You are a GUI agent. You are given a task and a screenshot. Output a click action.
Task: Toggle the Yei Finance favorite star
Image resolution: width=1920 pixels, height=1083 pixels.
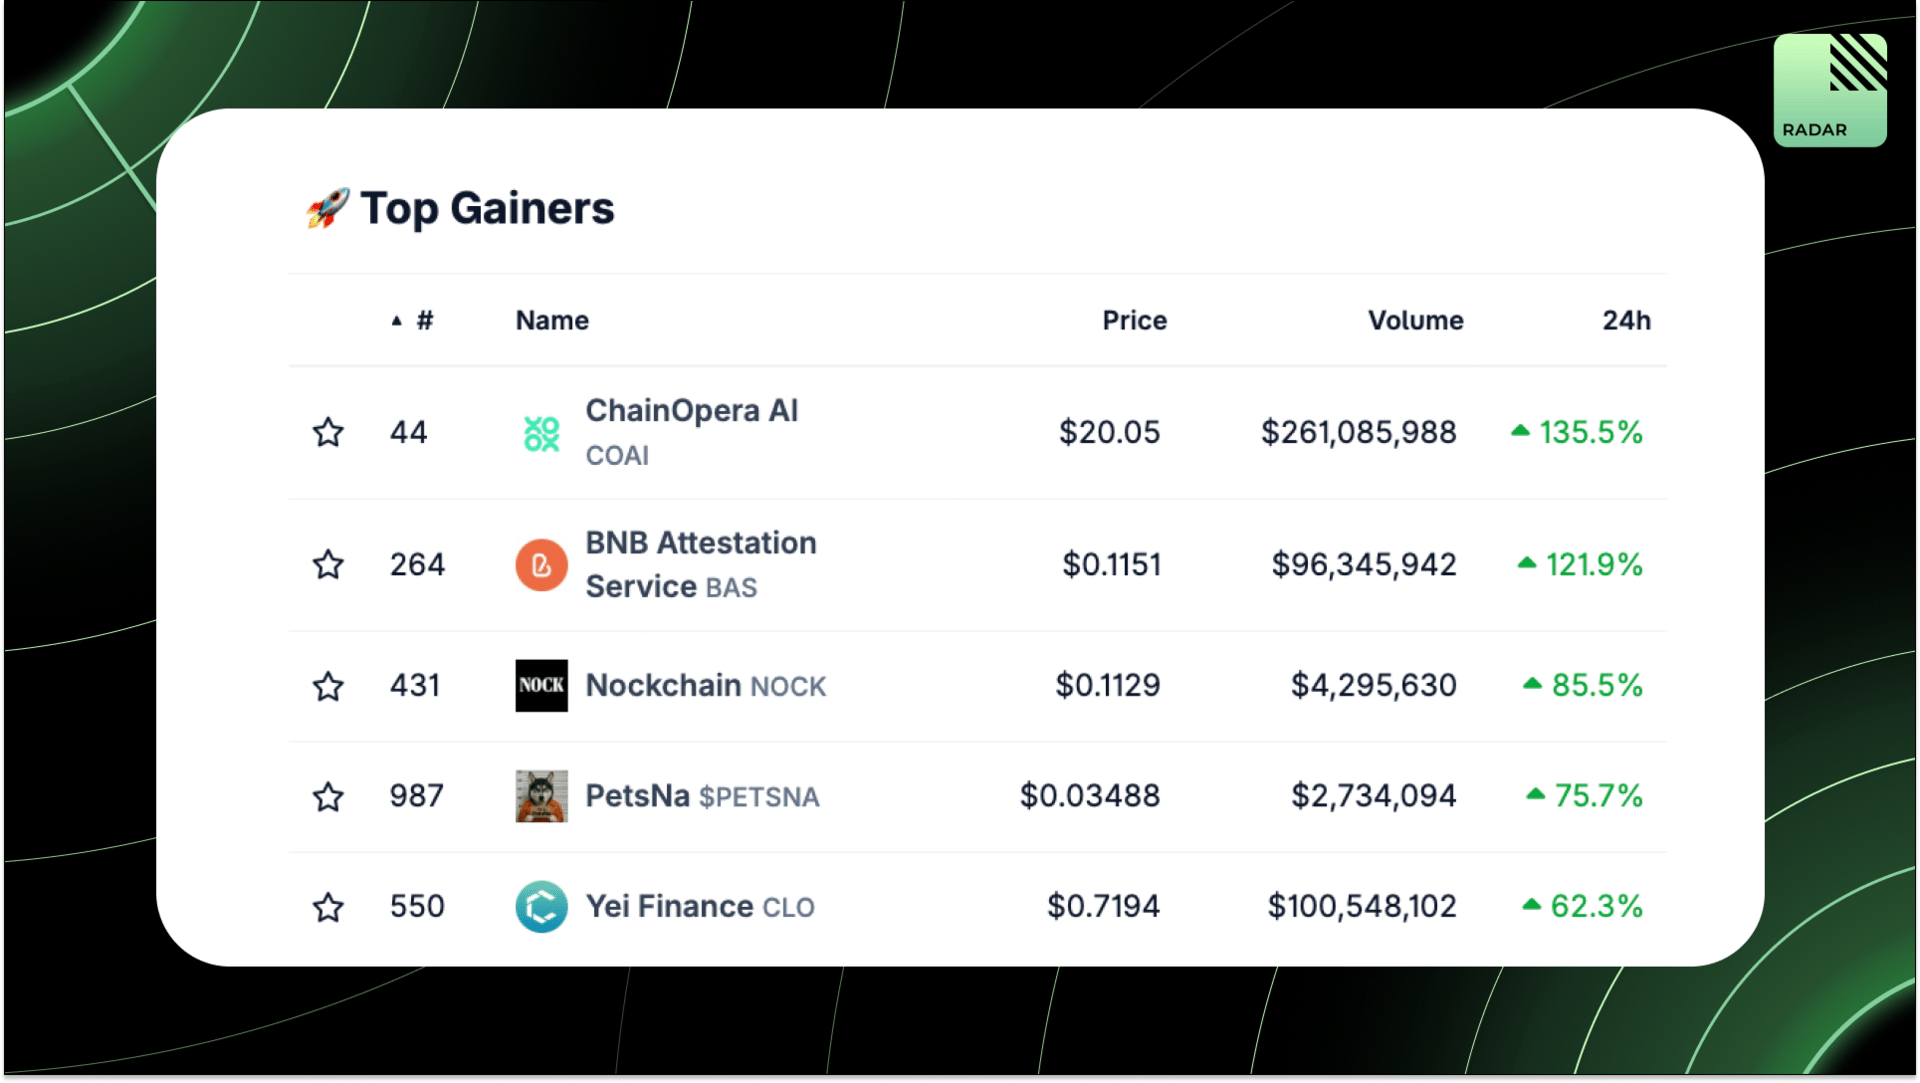click(328, 907)
